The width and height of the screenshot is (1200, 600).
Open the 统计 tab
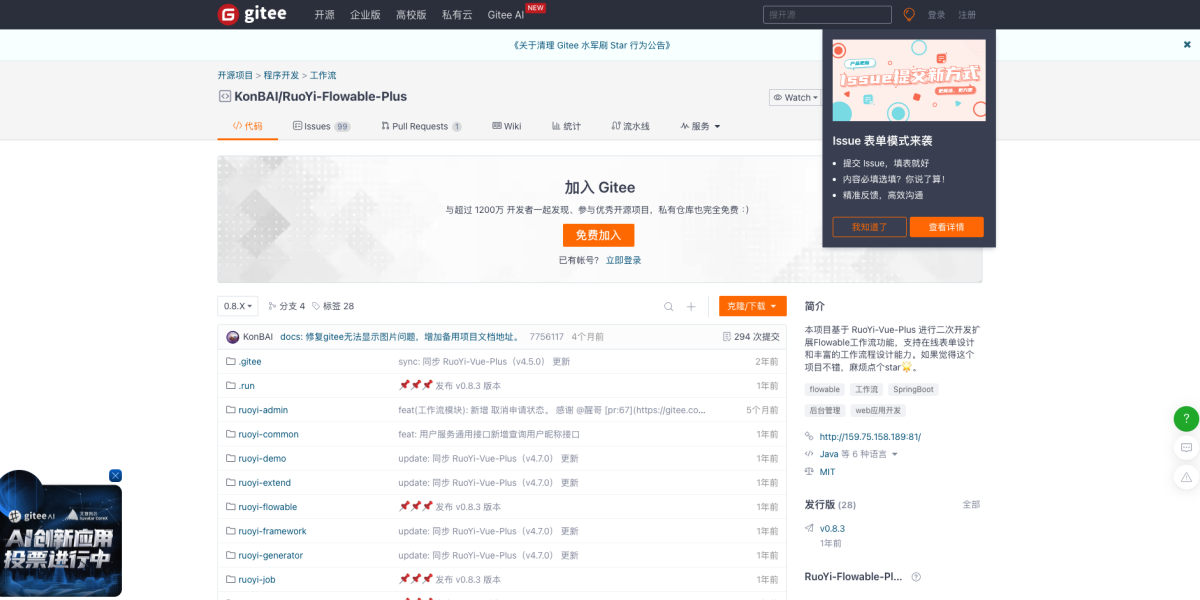[566, 126]
